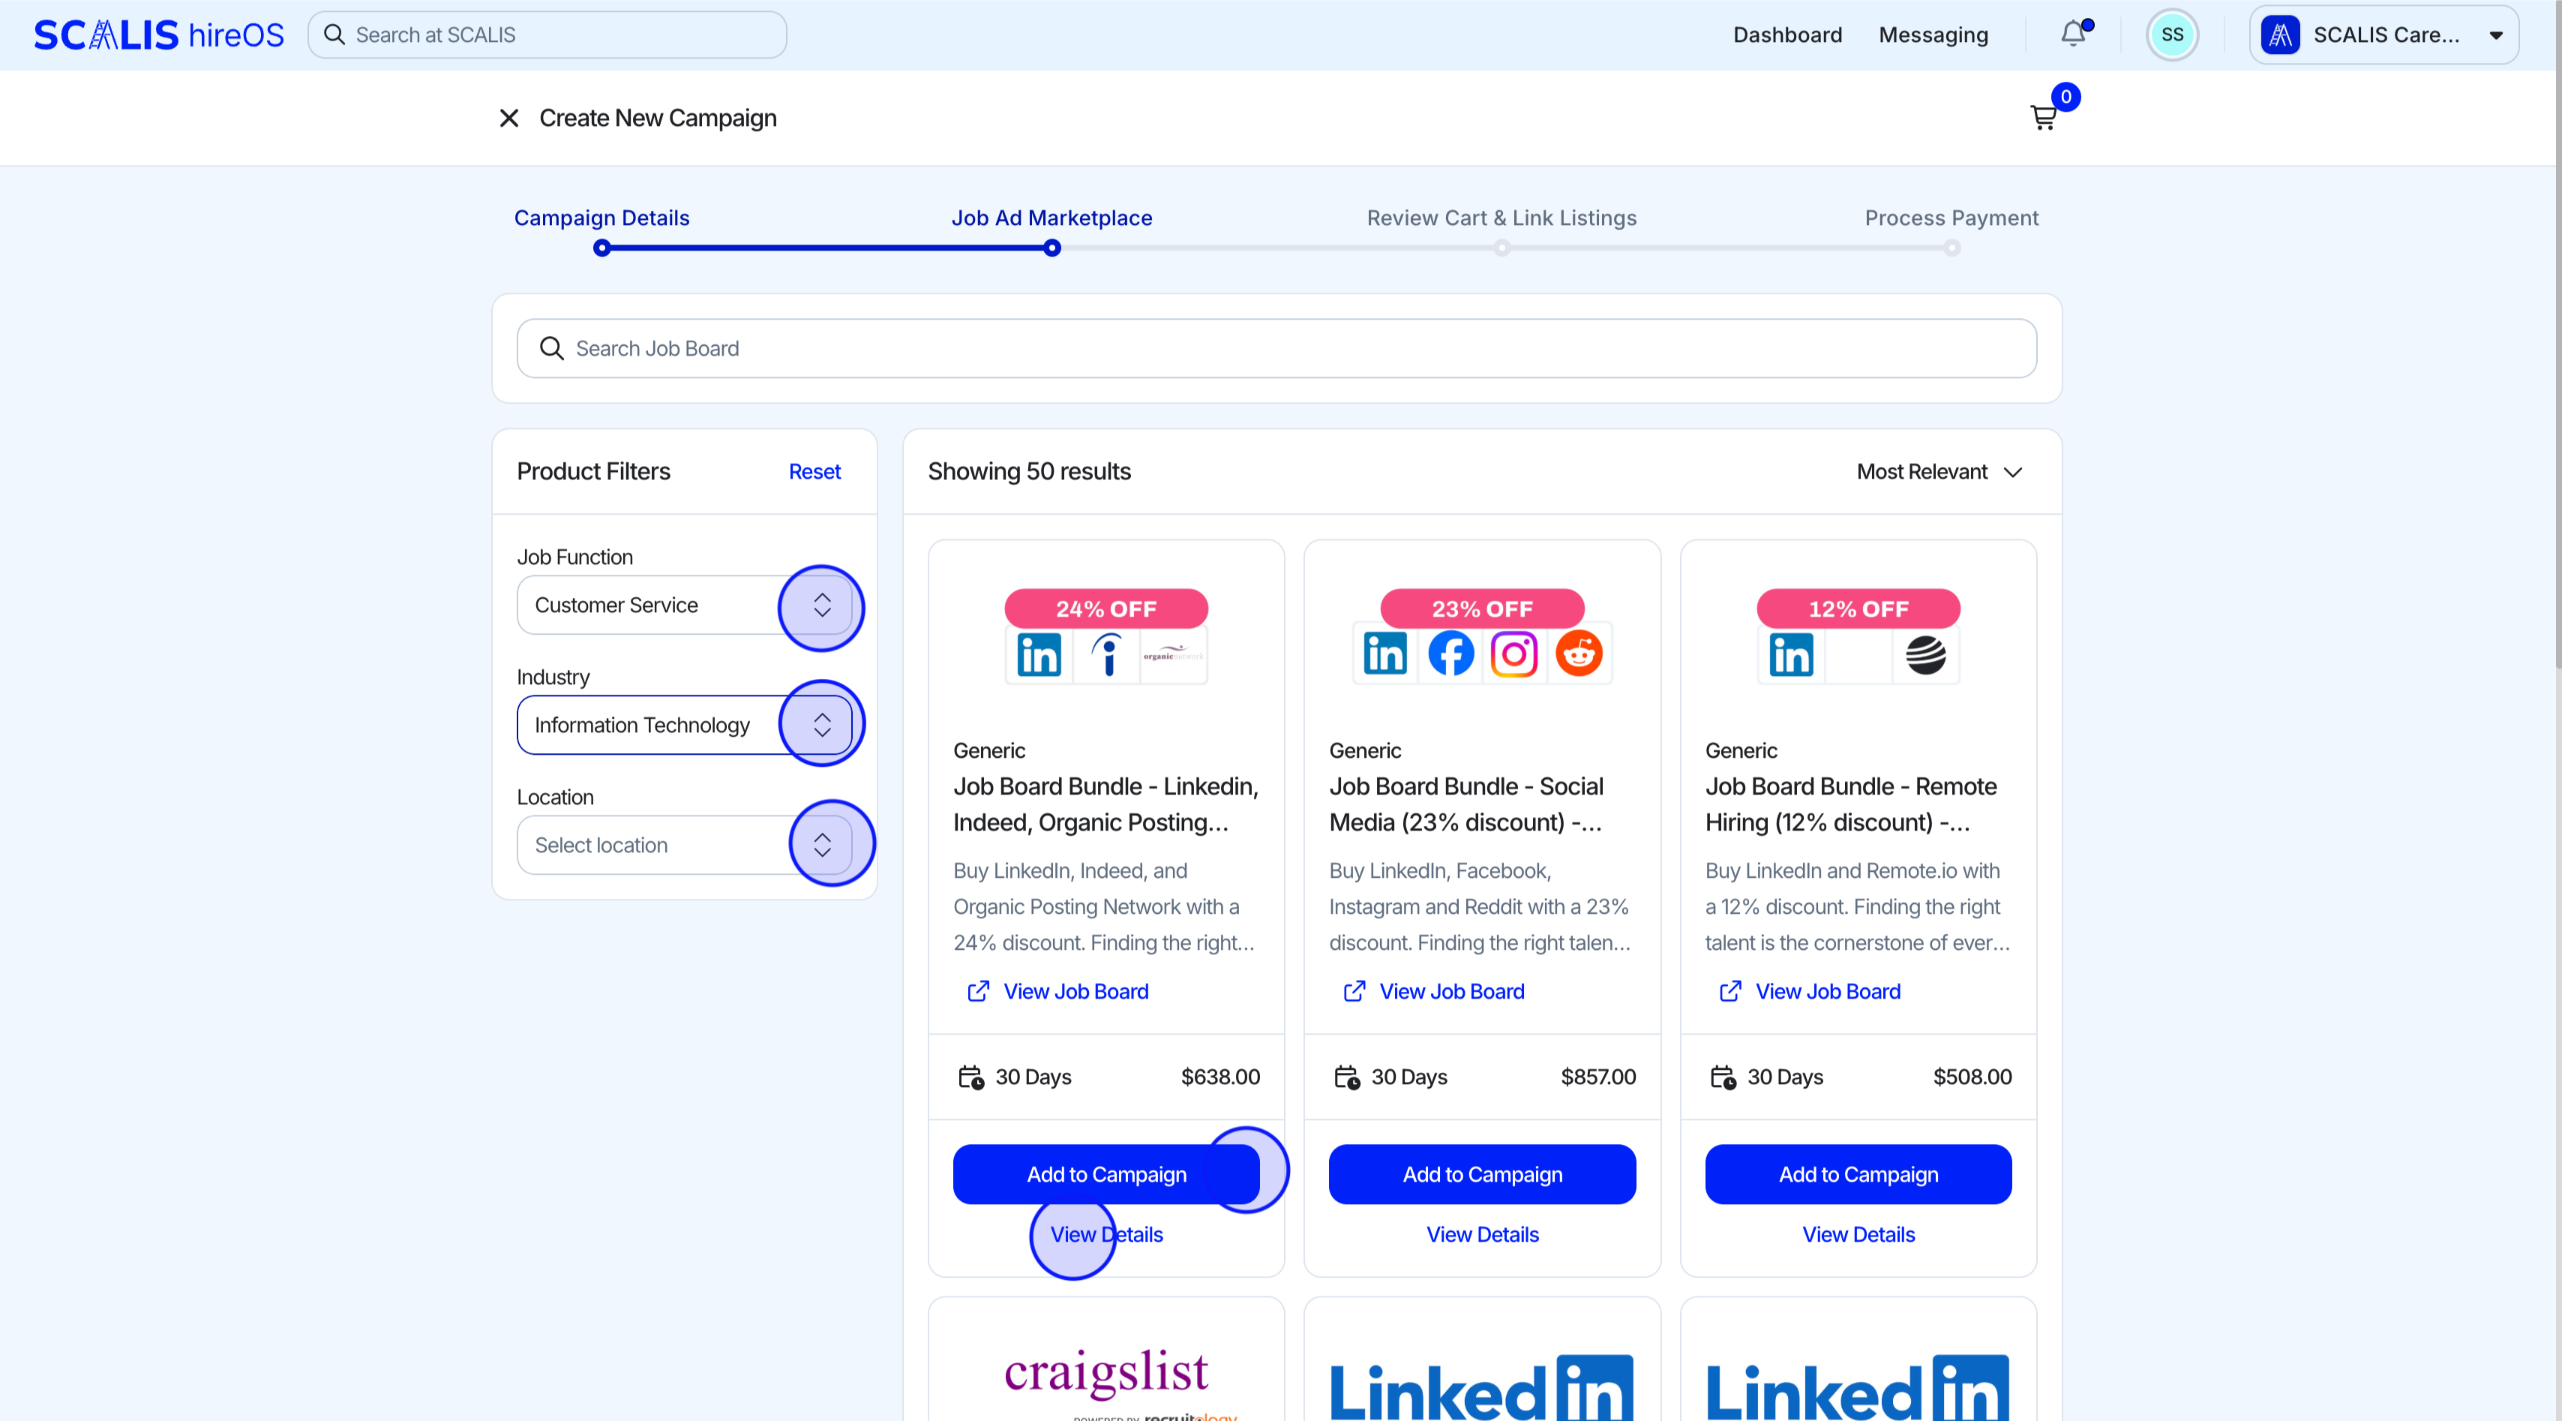Open the shopping cart icon
The image size is (2562, 1421).
pos(2043,117)
